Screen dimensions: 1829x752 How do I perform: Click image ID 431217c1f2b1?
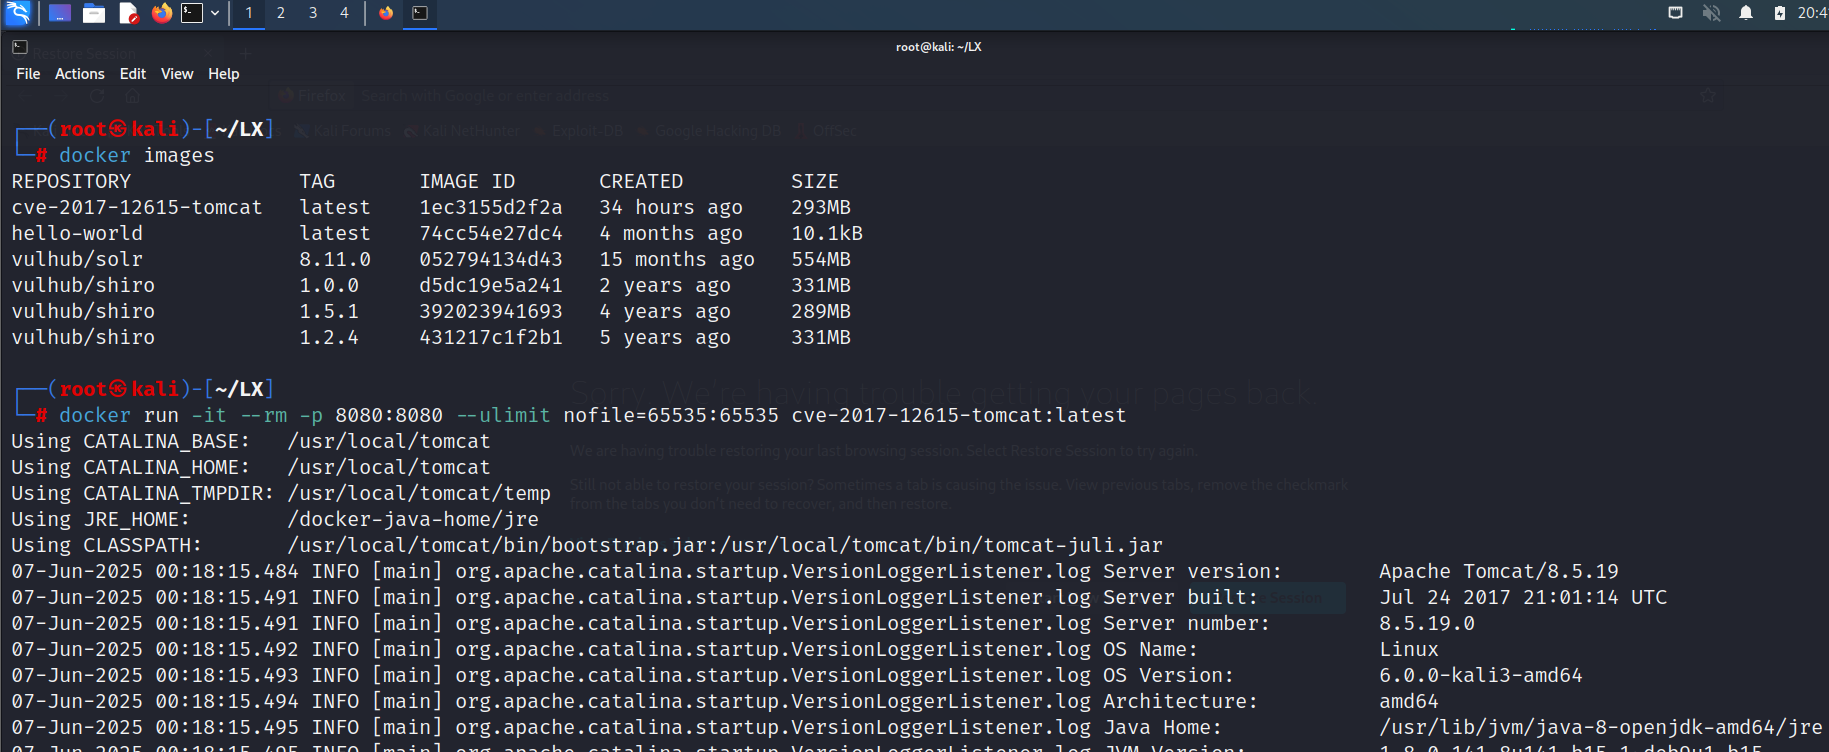491,337
